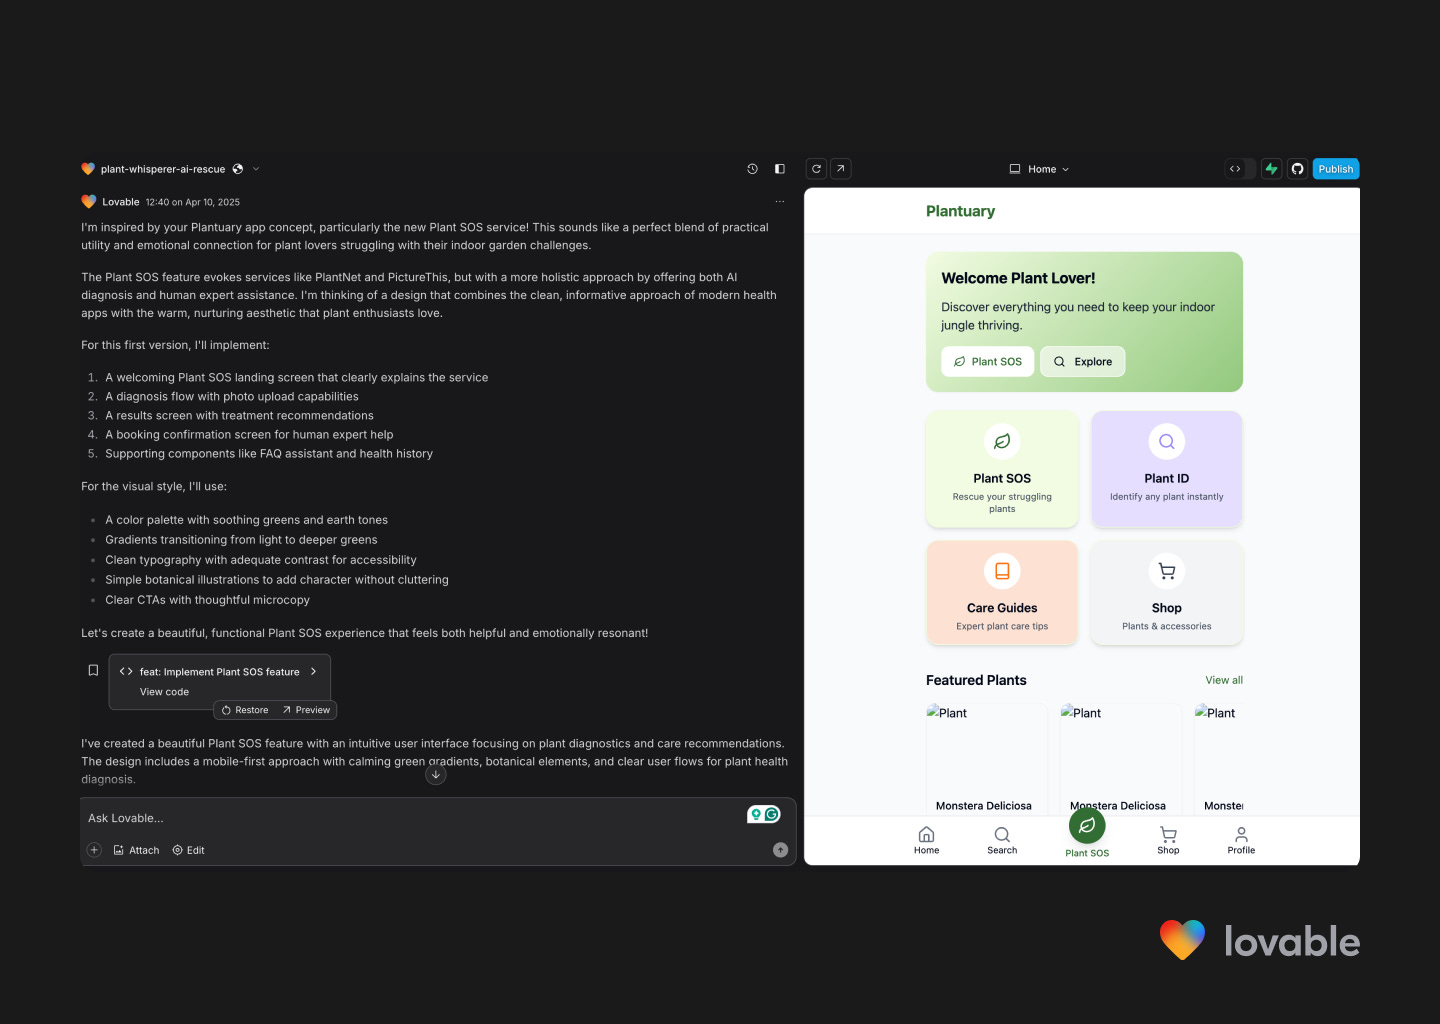
Task: Click the Plantuary app title
Action: [960, 211]
